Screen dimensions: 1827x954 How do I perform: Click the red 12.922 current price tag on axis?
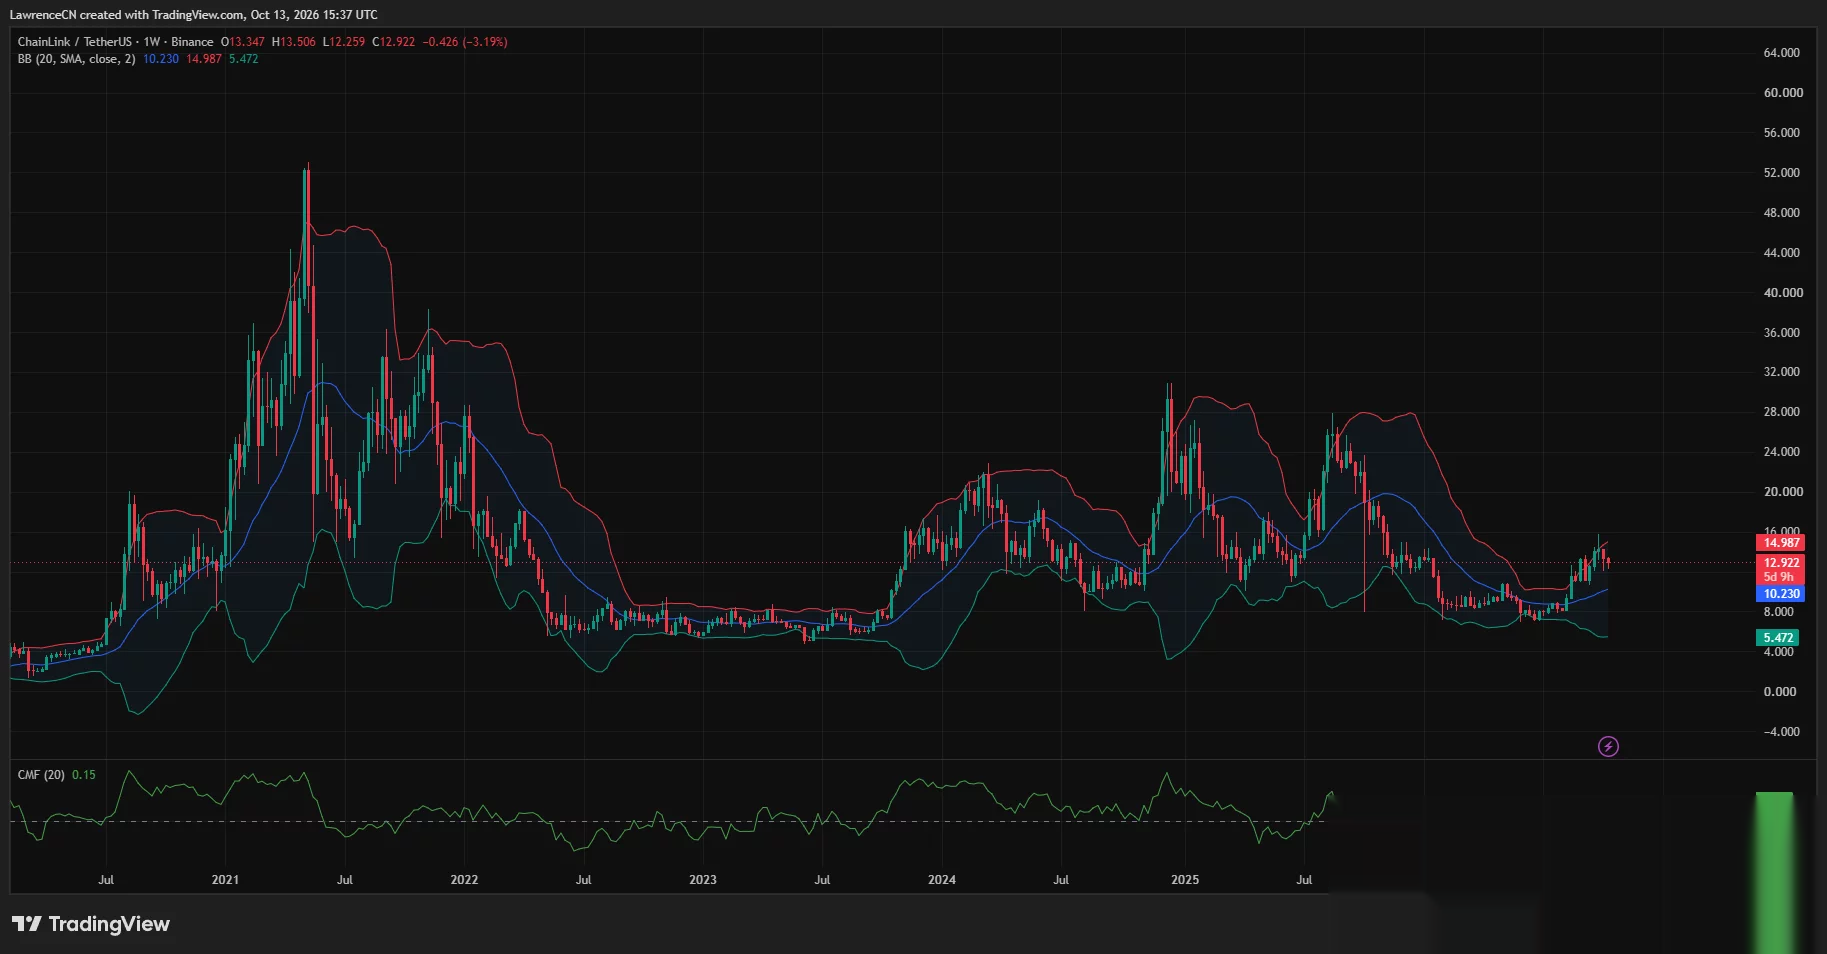tap(1781, 563)
